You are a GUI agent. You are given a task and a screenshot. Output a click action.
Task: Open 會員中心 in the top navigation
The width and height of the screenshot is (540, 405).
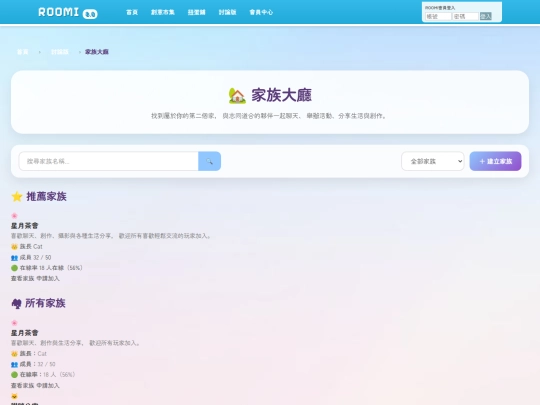[x=261, y=12]
